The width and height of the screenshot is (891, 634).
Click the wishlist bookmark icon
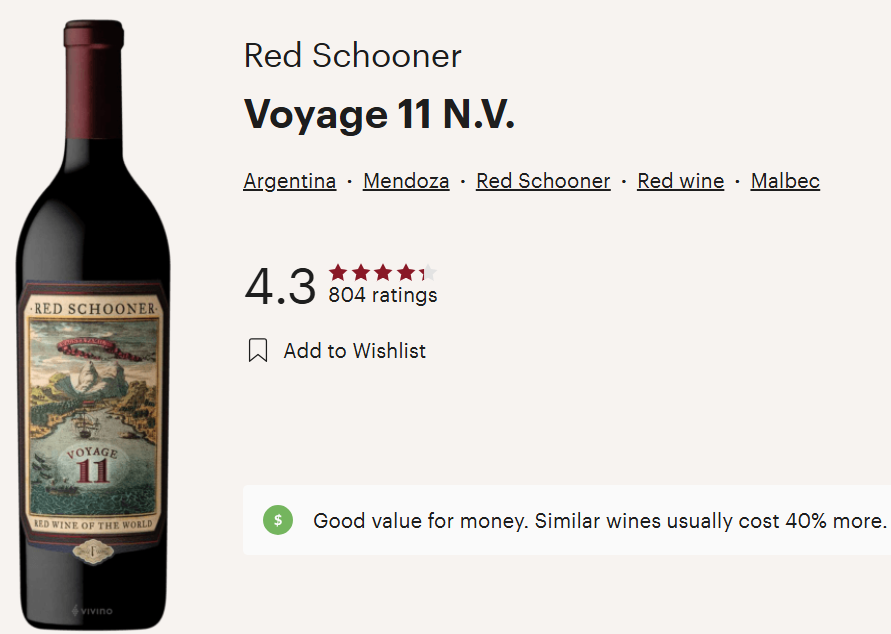pos(258,351)
